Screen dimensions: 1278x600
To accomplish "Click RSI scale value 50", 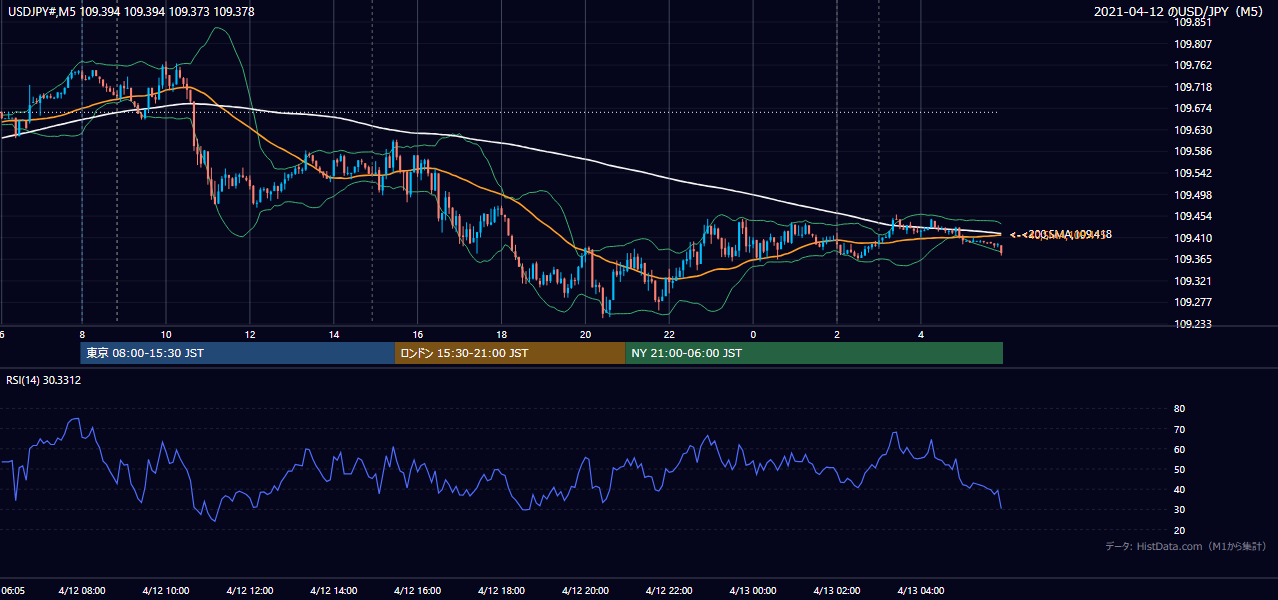I will [x=1179, y=469].
